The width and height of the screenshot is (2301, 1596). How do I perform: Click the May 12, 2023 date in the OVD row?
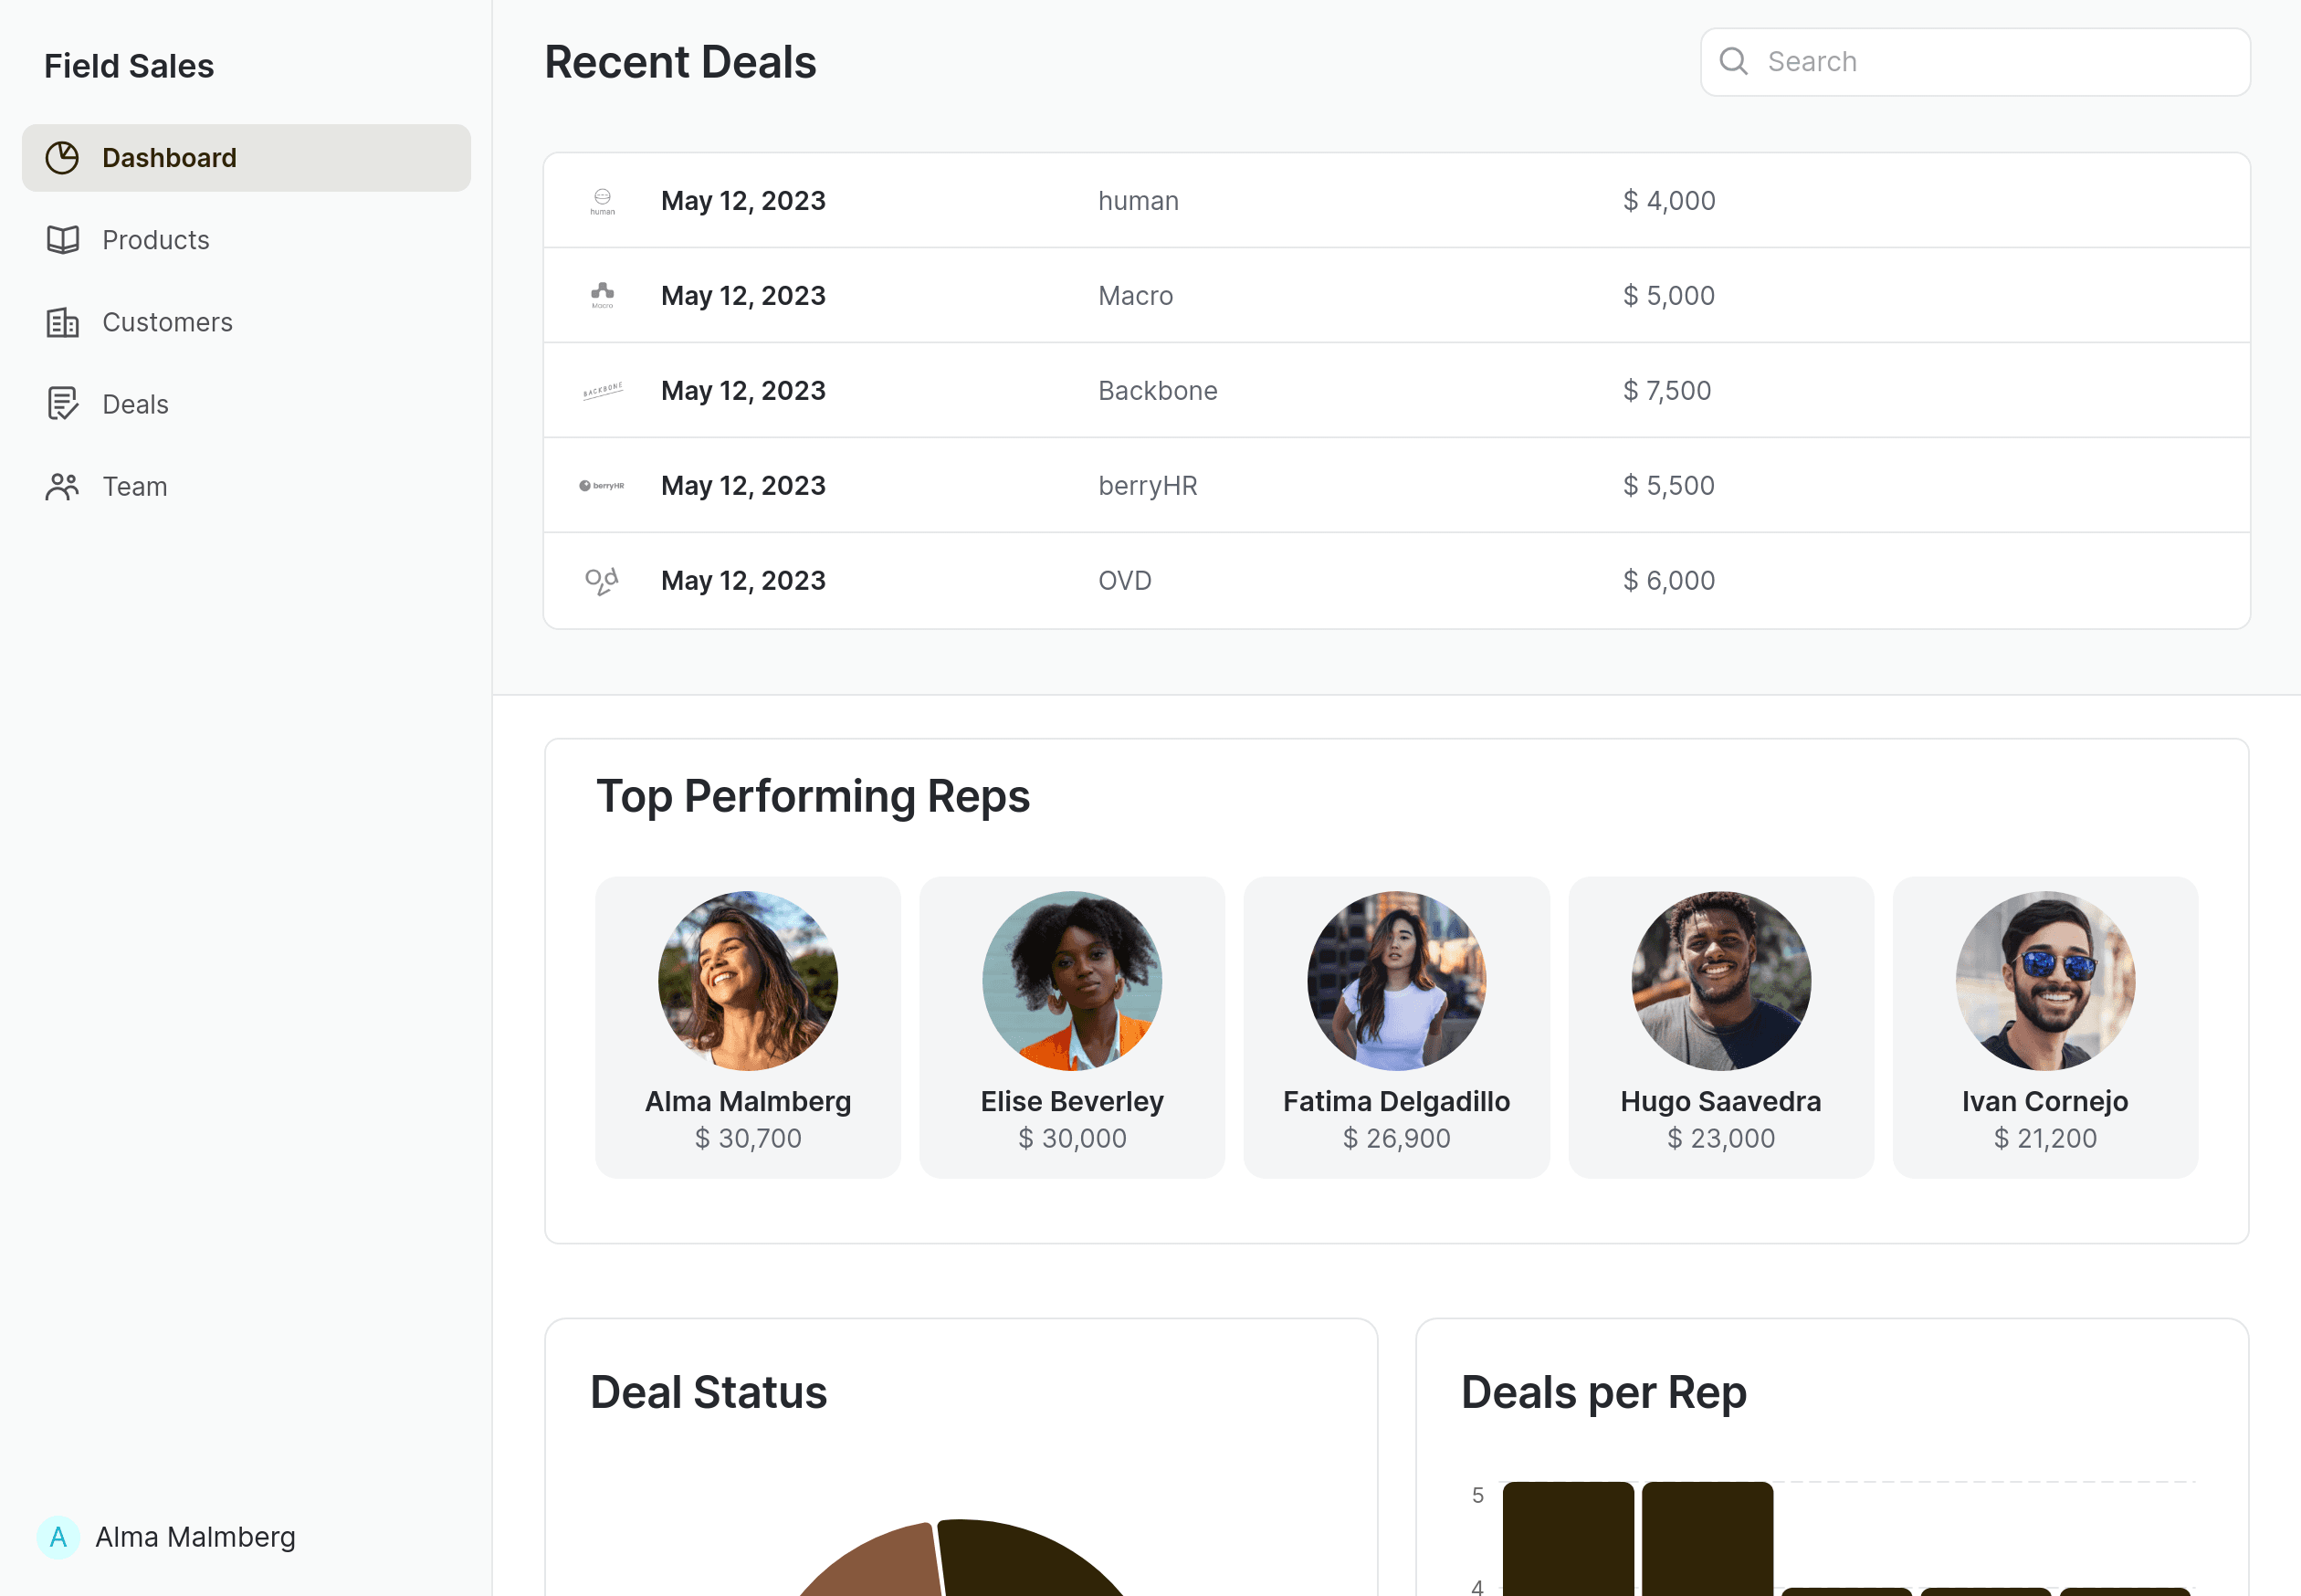(x=743, y=581)
